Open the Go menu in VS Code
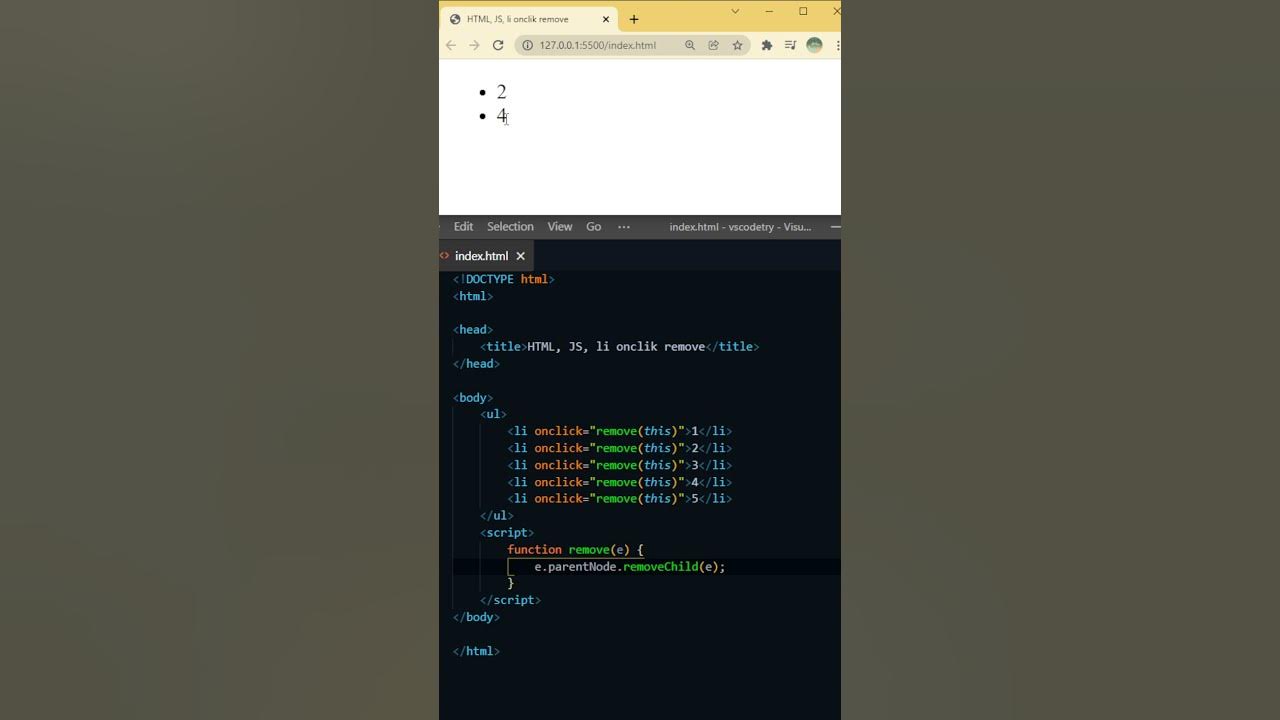 594,227
